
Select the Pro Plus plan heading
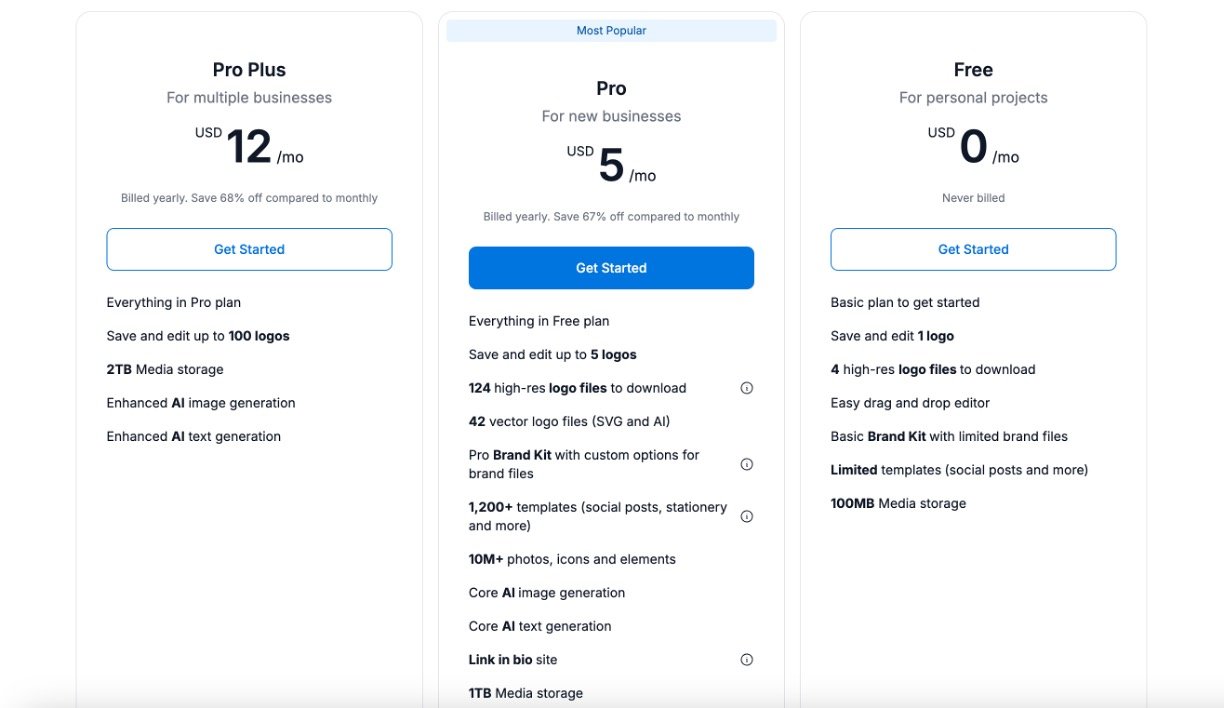249,70
